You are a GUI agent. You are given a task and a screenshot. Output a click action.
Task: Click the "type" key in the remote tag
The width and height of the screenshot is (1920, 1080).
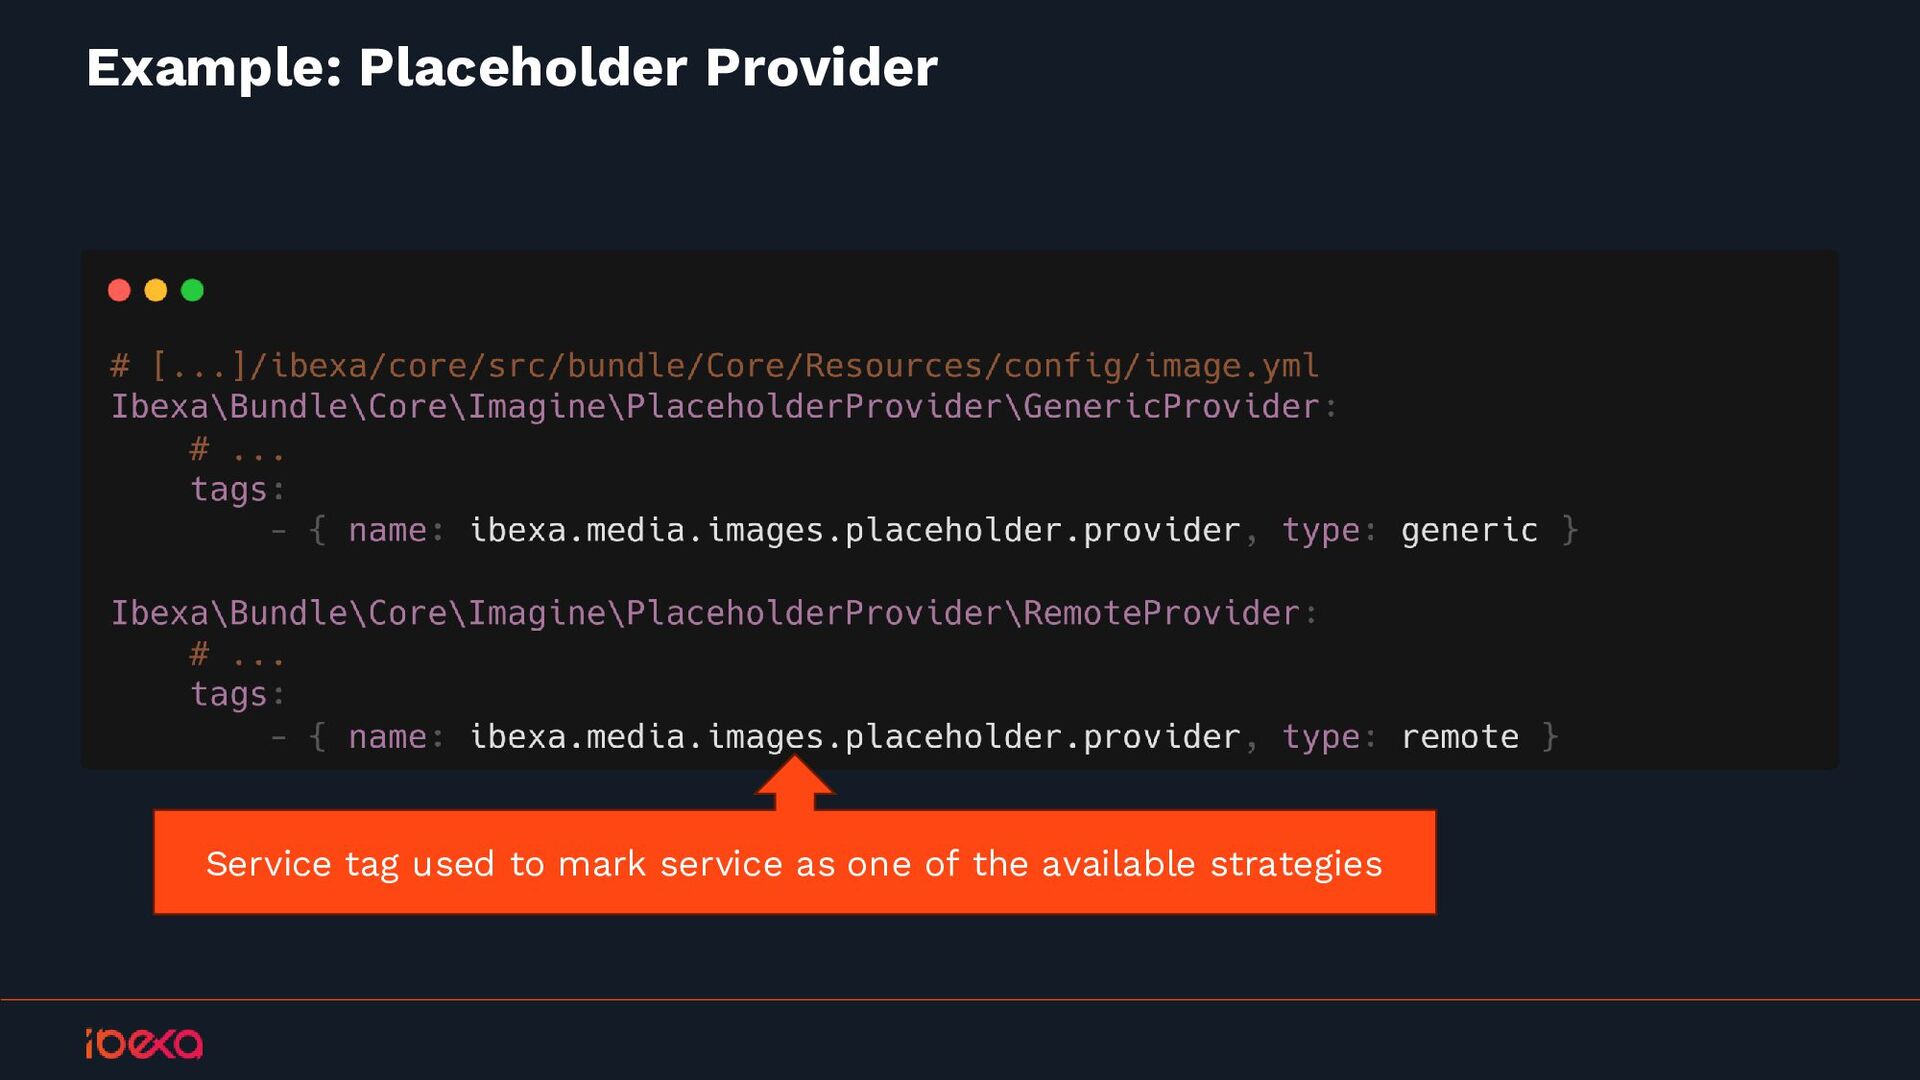pos(1321,737)
